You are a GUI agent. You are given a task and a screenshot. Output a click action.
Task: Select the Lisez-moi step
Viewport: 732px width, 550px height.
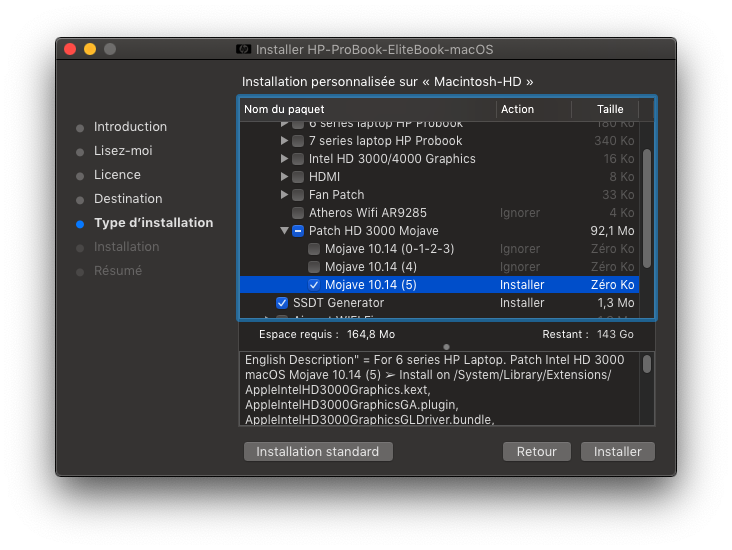coord(123,151)
